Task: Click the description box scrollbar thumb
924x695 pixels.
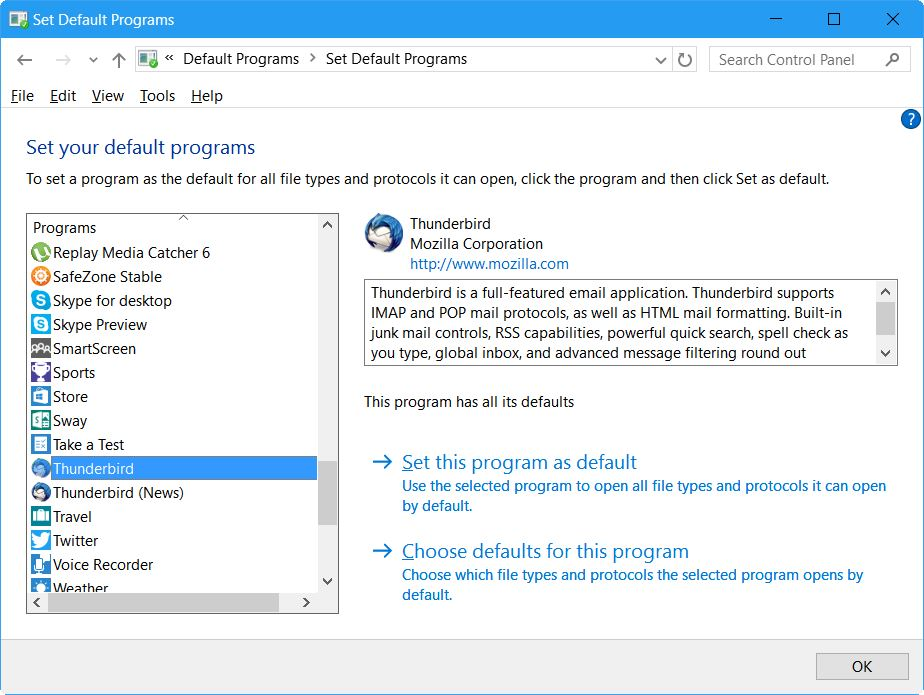Action: [x=885, y=318]
